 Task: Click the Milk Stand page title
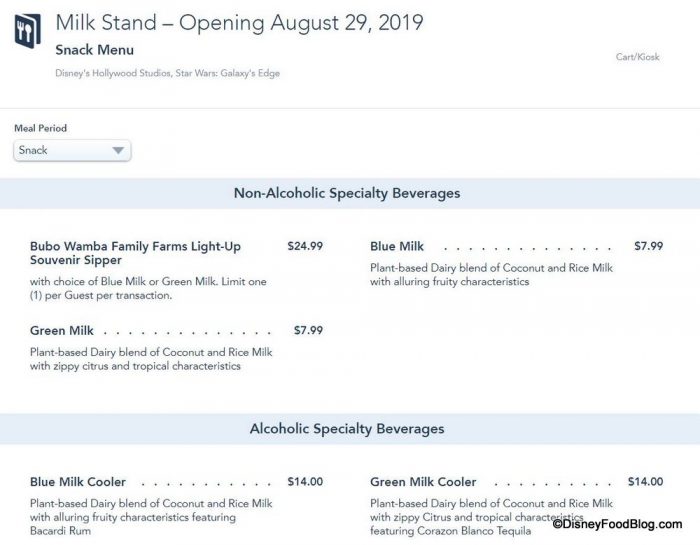(241, 22)
